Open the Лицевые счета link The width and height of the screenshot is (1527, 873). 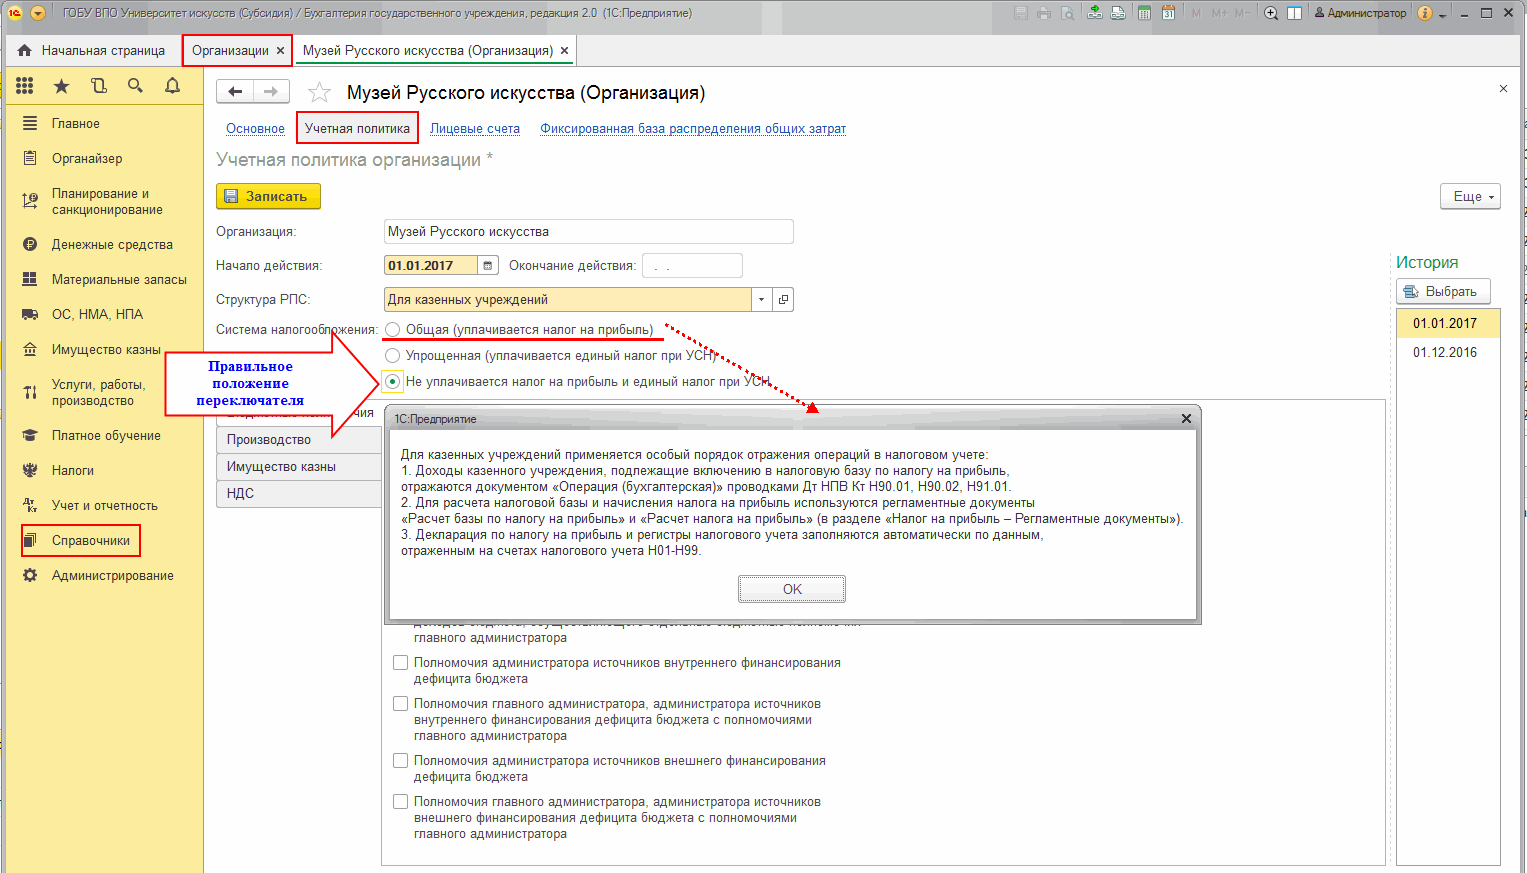(475, 128)
